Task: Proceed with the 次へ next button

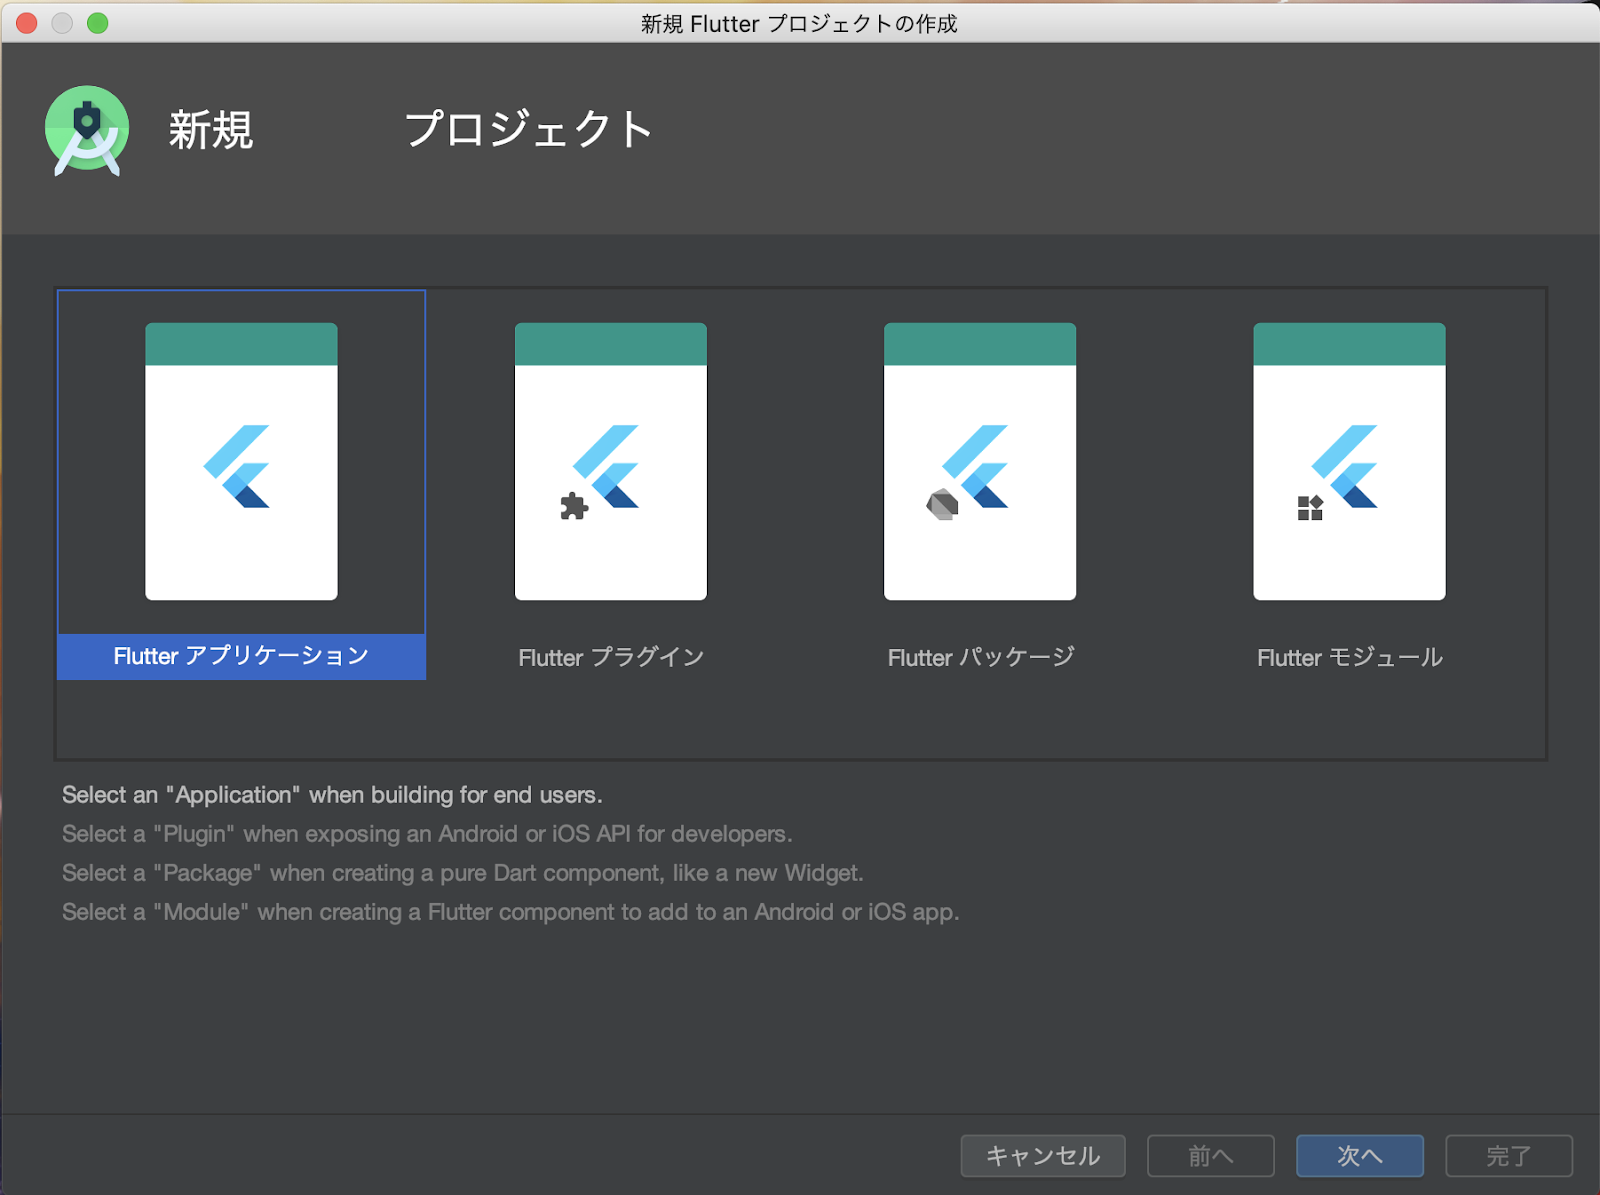Action: (x=1360, y=1156)
